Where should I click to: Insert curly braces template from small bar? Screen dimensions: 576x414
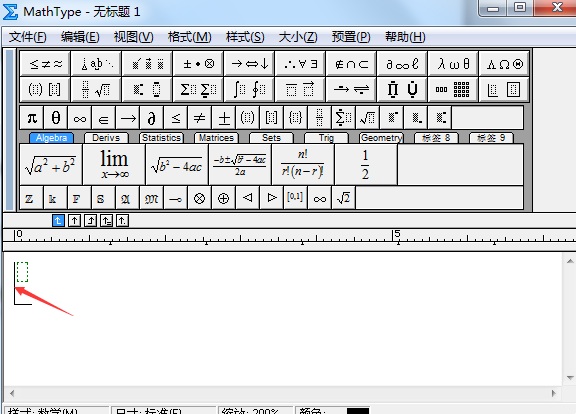(x=296, y=118)
